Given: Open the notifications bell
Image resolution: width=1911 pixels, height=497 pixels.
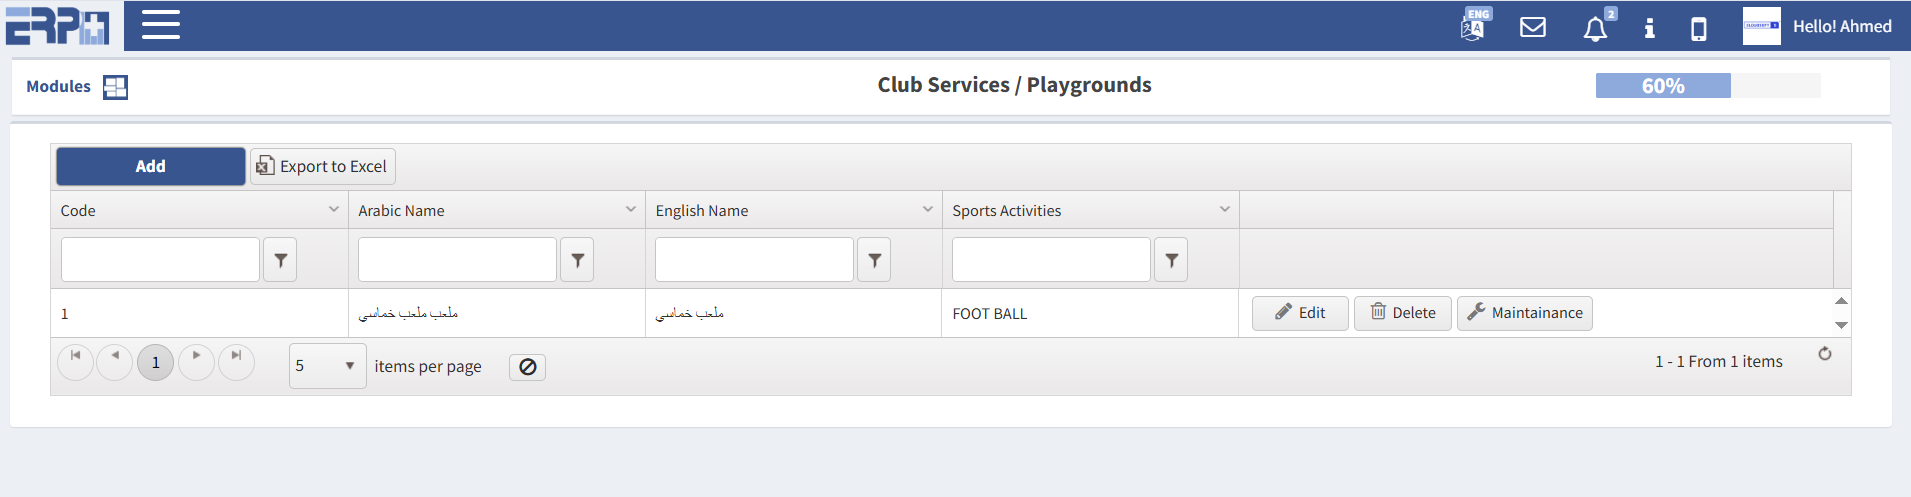Looking at the screenshot, I should pos(1595,28).
